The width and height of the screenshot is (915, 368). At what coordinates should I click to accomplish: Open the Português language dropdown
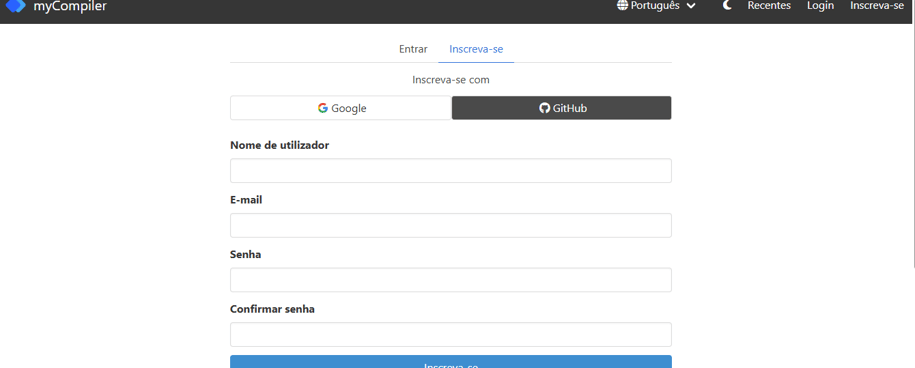pos(656,6)
